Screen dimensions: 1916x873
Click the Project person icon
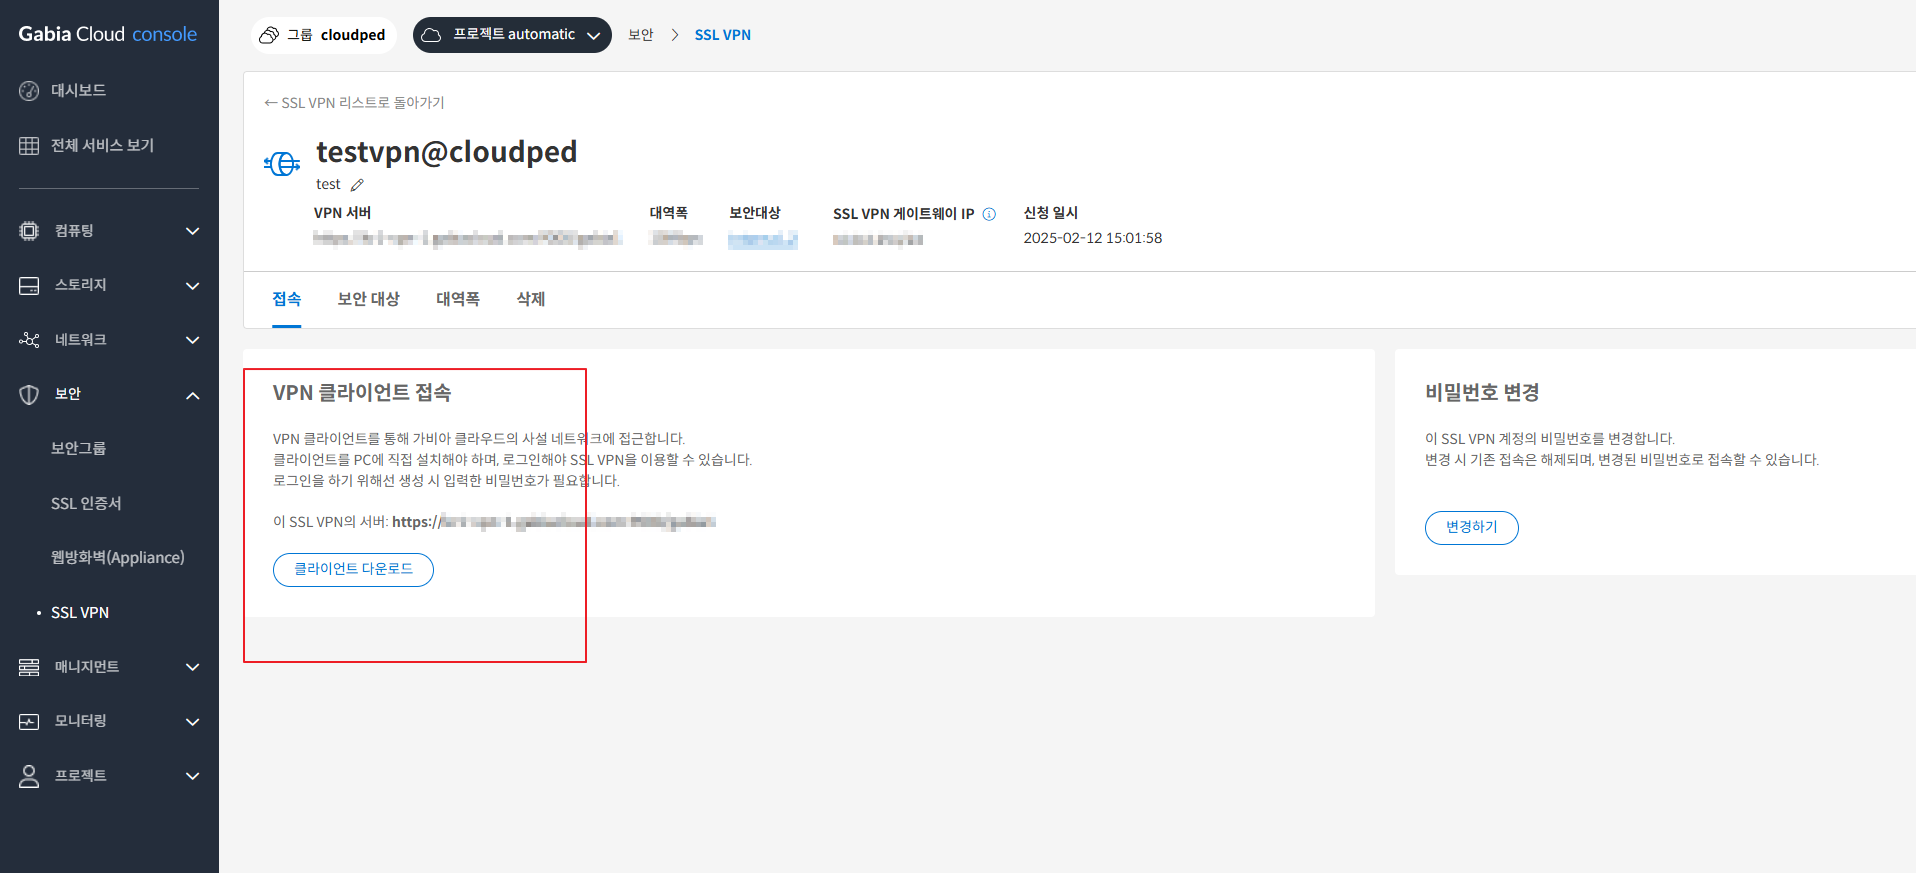(29, 776)
